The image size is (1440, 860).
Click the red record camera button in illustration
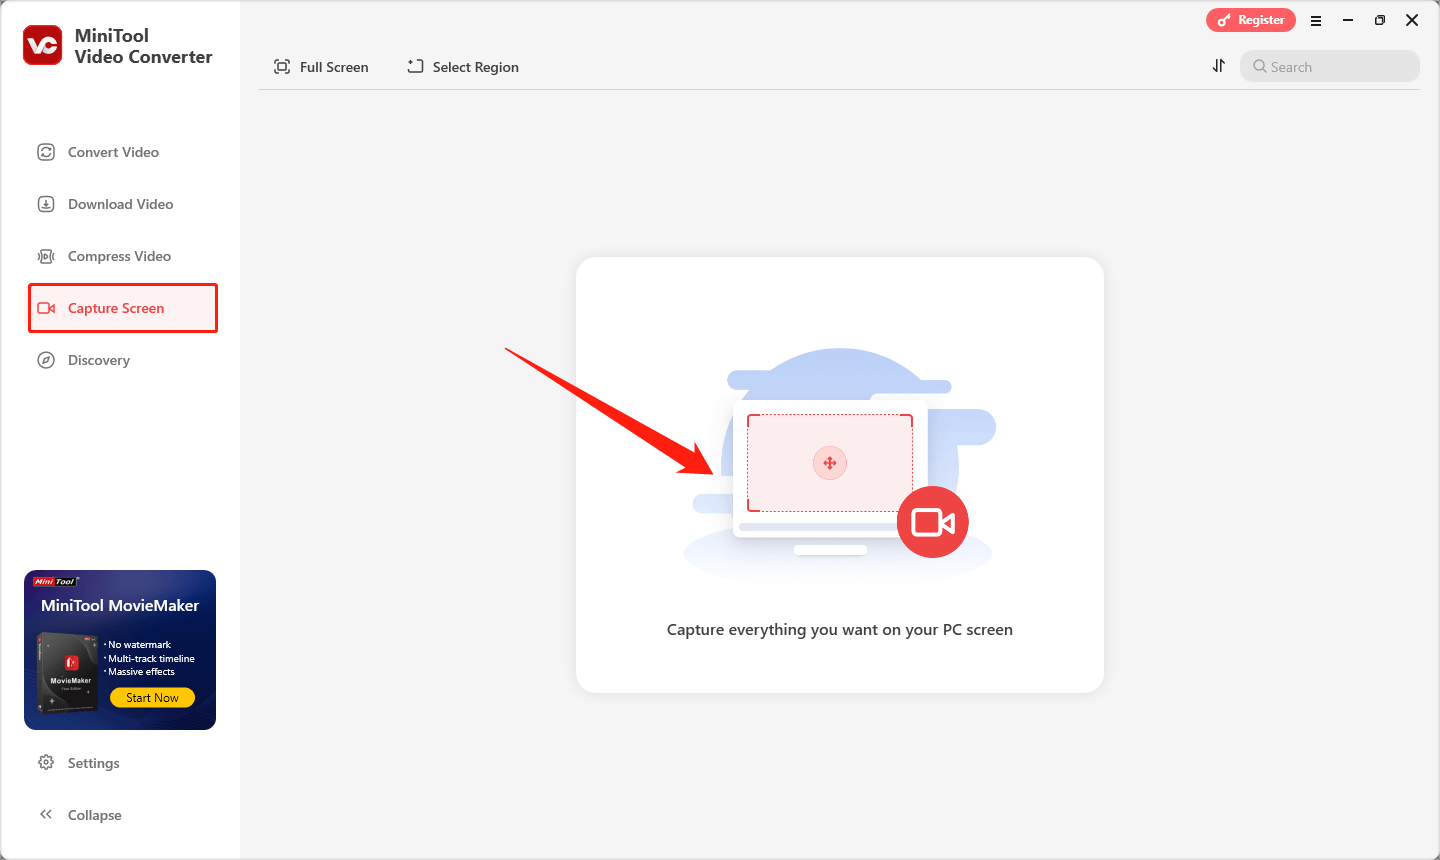point(932,522)
